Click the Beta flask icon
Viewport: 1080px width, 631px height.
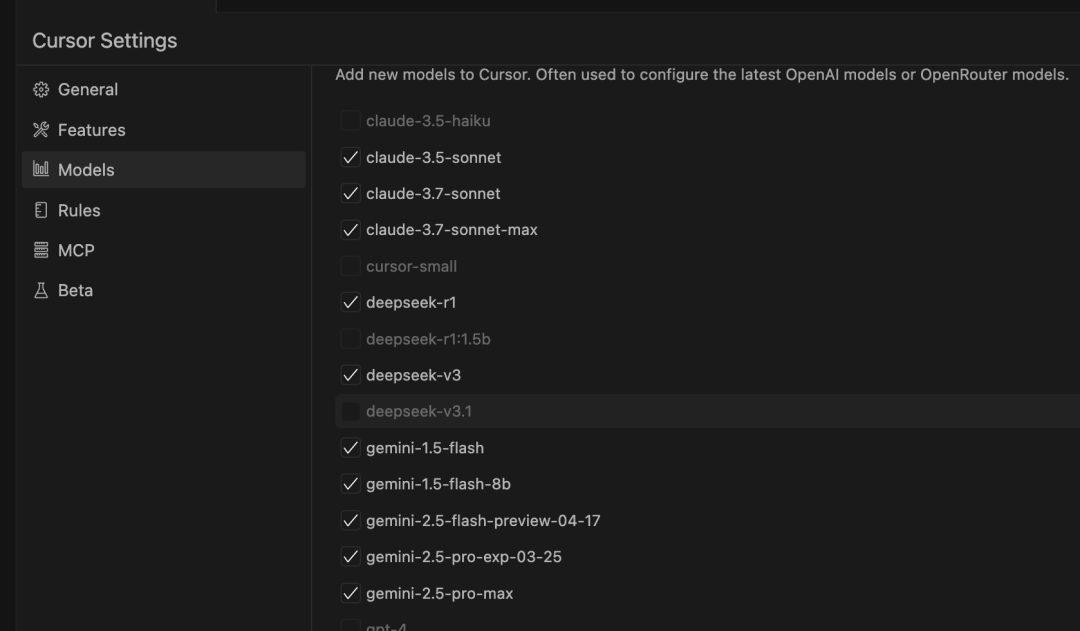coord(41,290)
